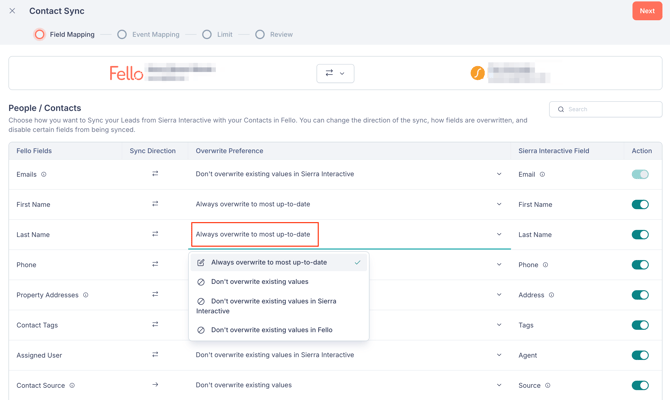Open overwrite preference chevron for Phone
The image size is (670, 400).
[499, 265]
